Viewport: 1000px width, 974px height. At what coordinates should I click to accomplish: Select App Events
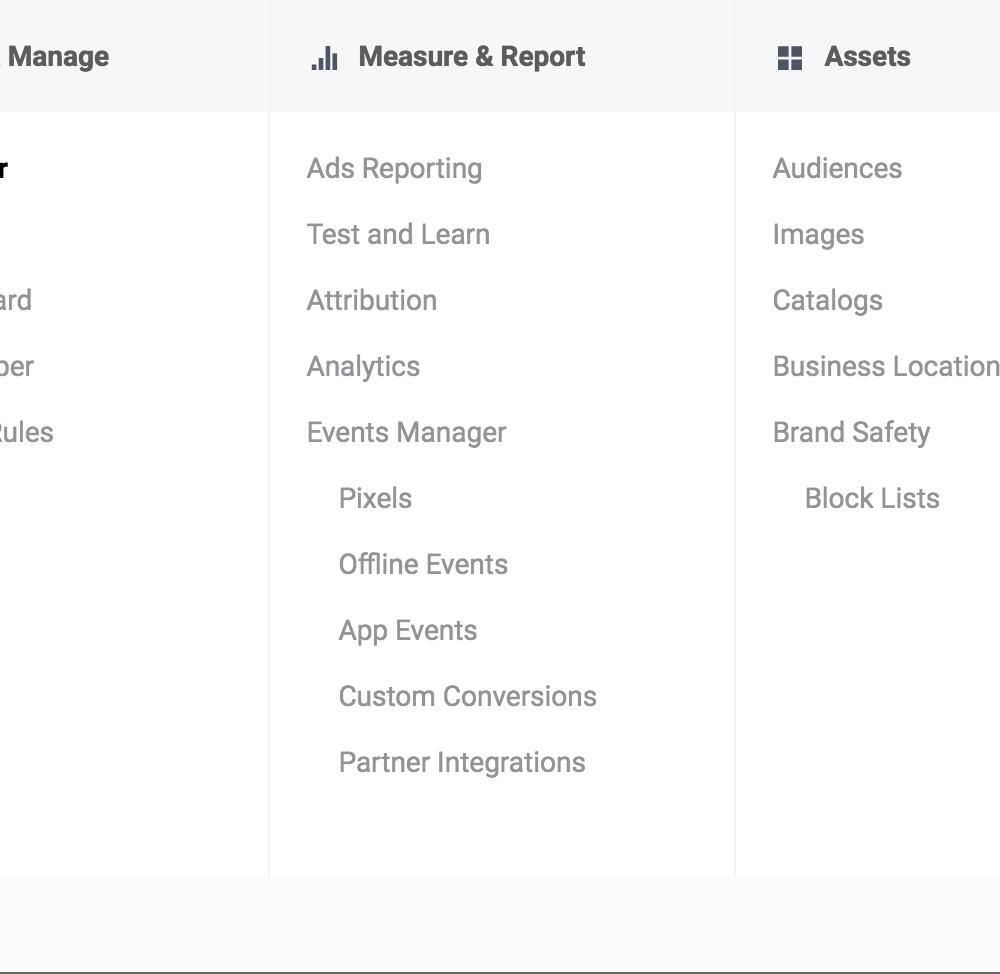point(408,631)
